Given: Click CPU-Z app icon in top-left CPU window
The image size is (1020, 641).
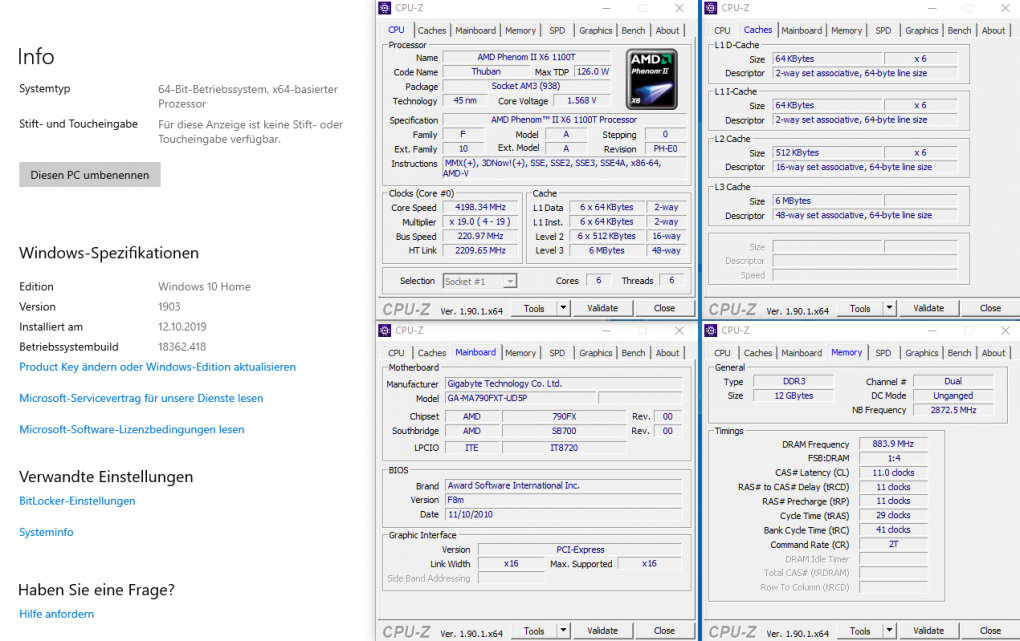Looking at the screenshot, I should click(x=384, y=8).
